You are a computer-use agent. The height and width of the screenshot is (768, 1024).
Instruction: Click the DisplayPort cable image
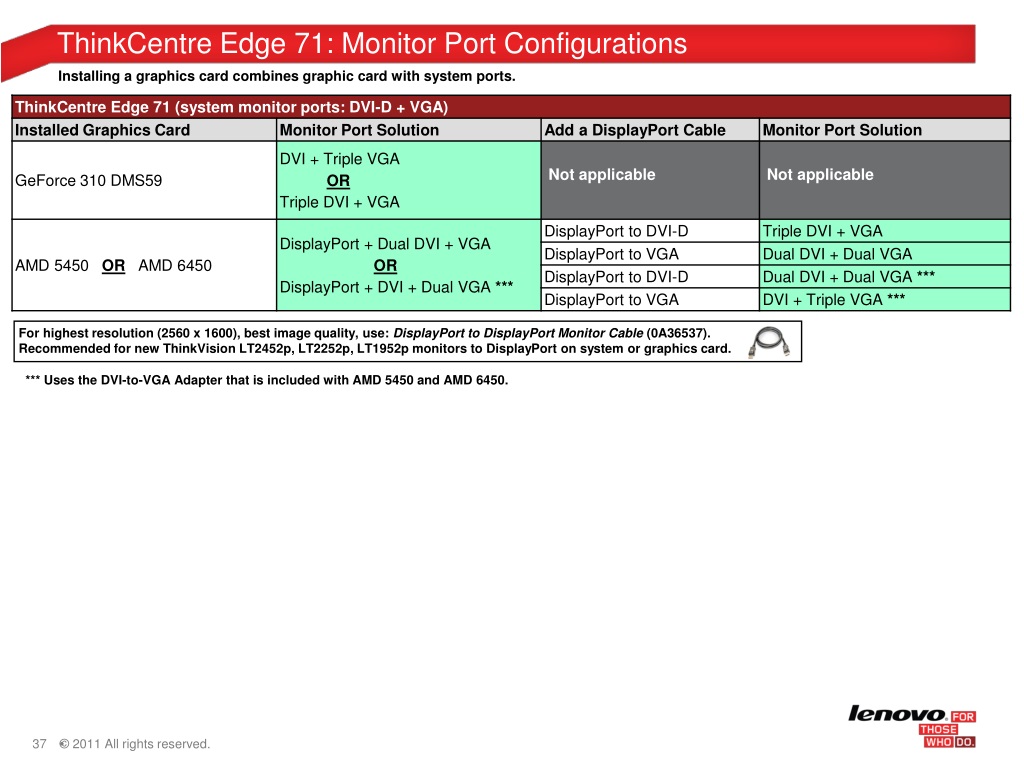[769, 342]
